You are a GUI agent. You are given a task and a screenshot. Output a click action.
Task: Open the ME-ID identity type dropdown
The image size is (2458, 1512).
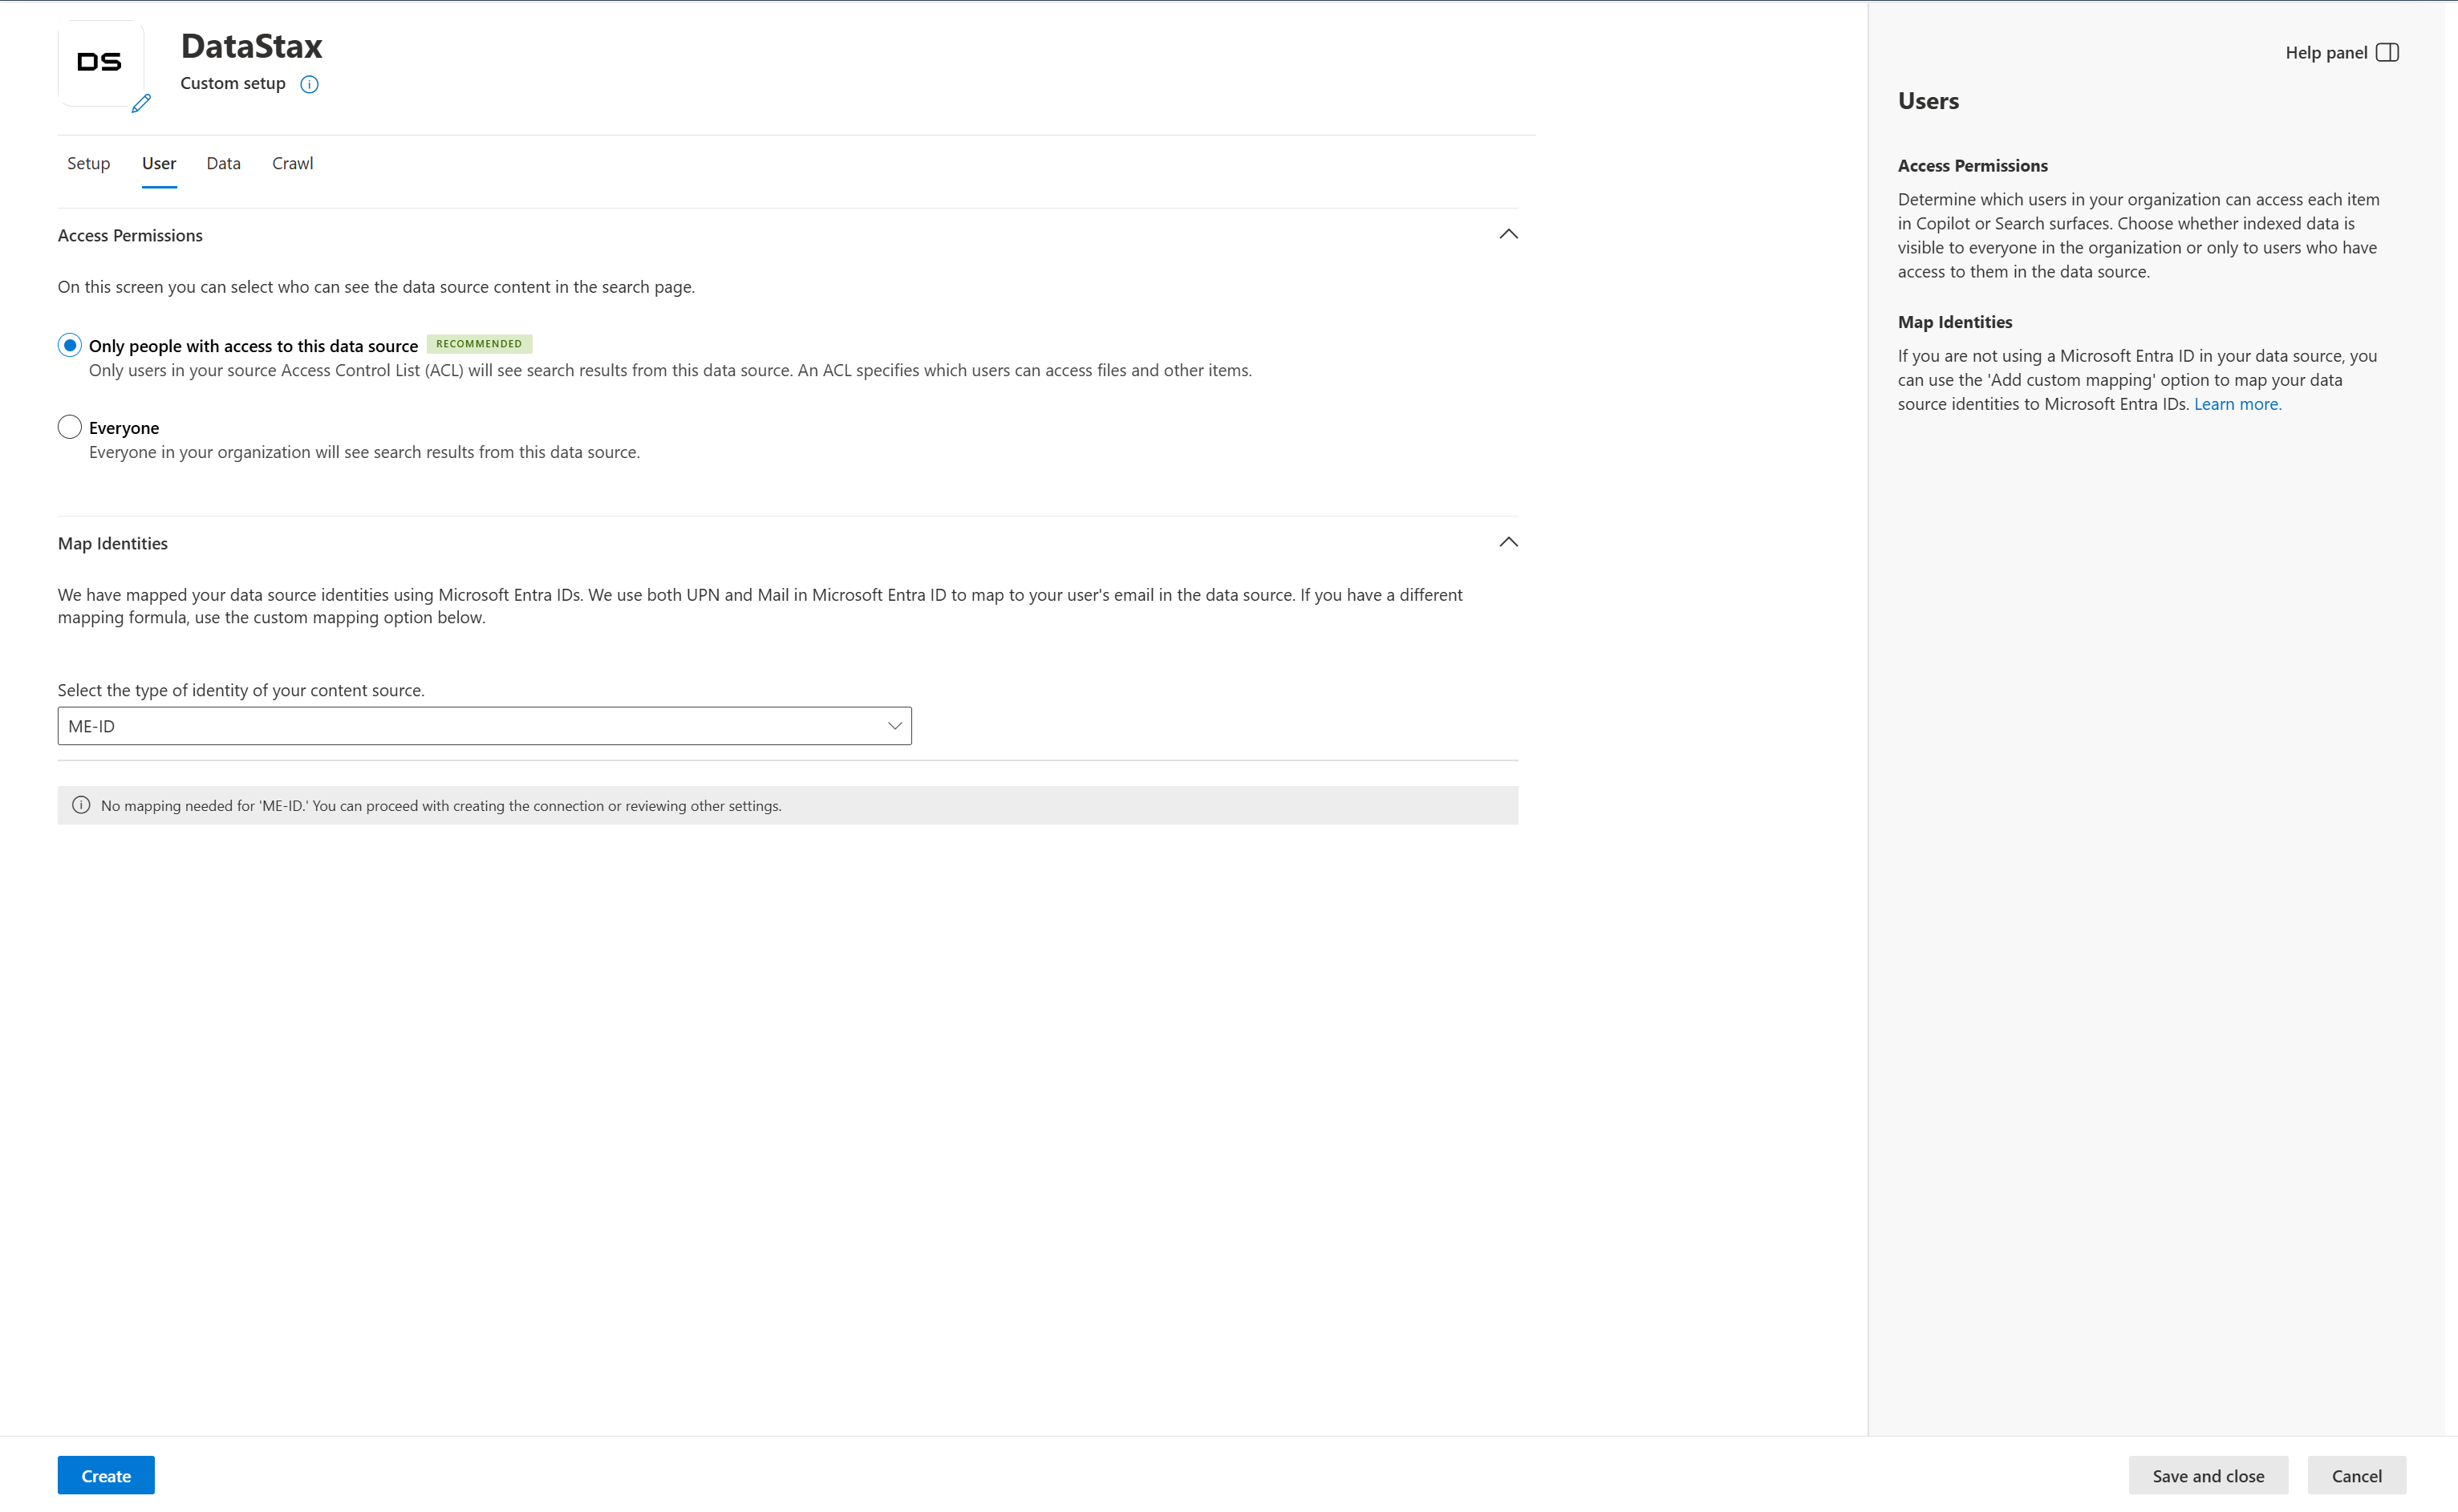893,725
